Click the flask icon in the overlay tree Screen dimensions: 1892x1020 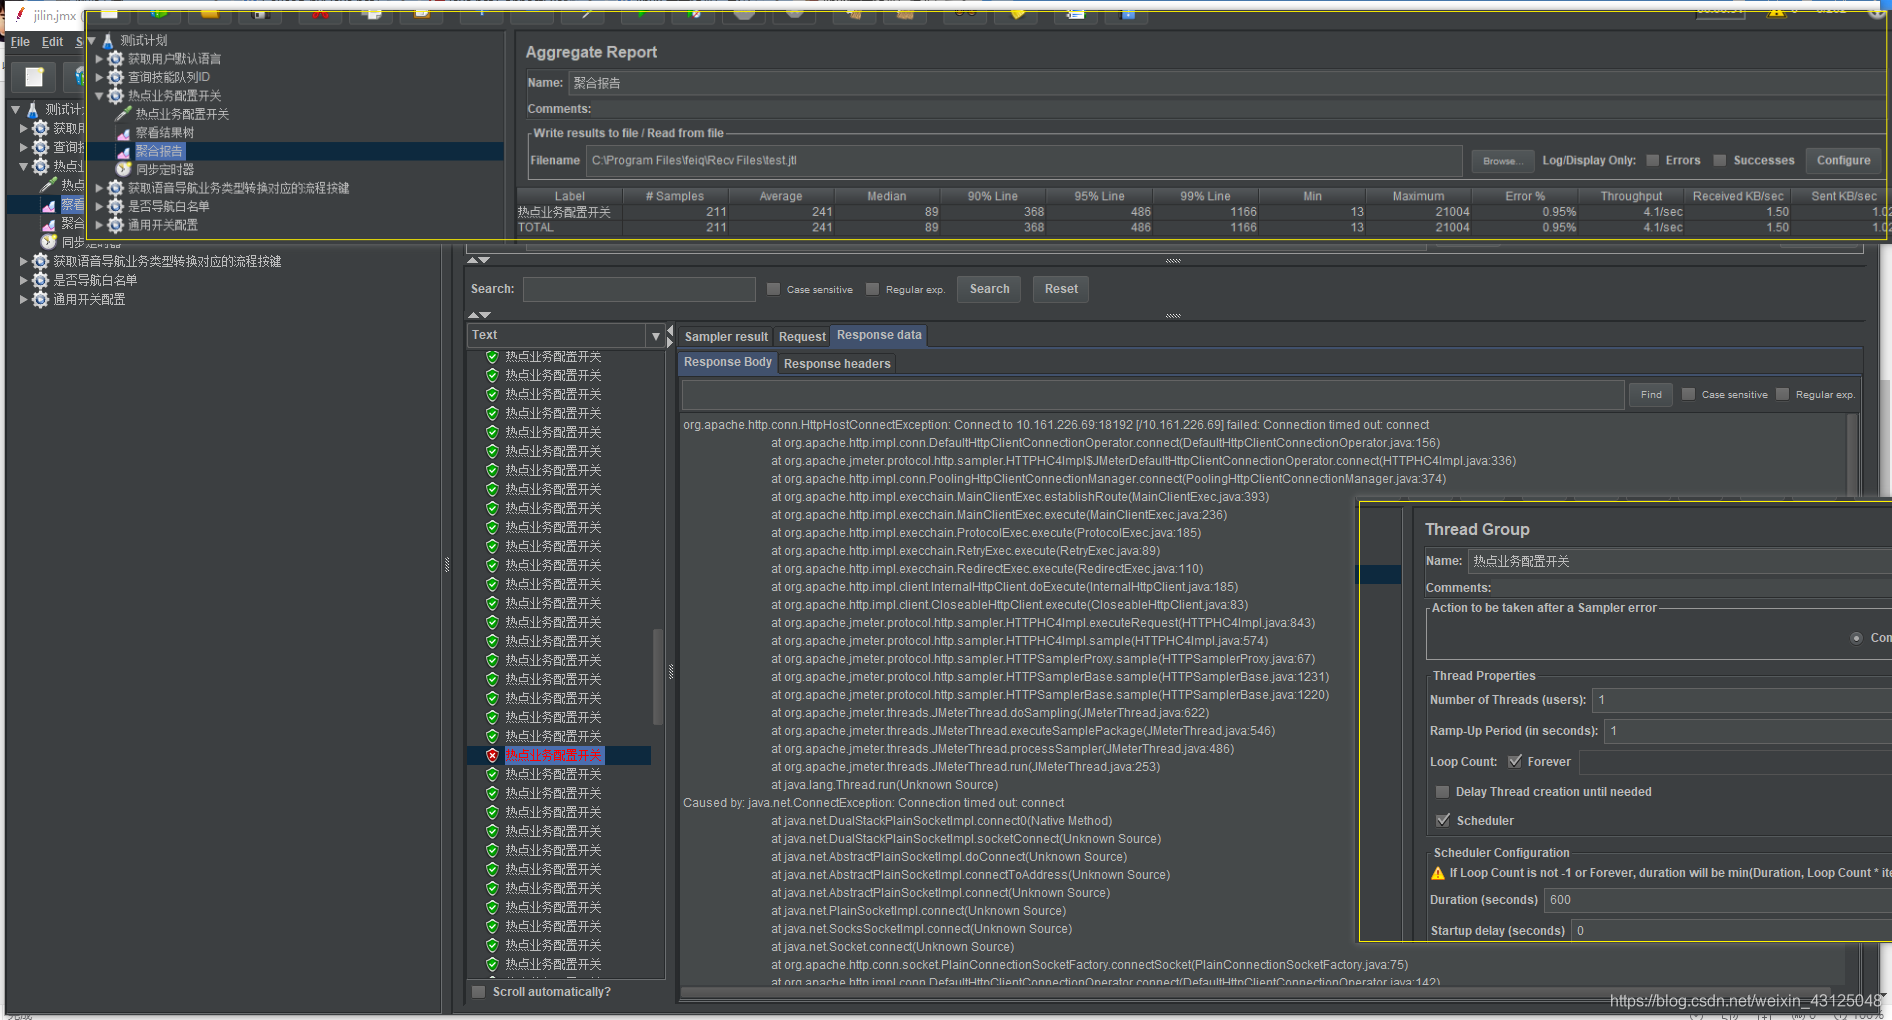[x=108, y=41]
